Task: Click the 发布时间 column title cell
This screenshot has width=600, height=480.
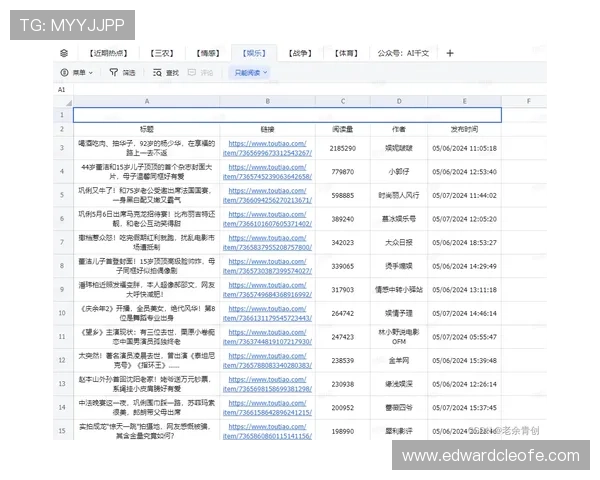Action: click(x=464, y=129)
